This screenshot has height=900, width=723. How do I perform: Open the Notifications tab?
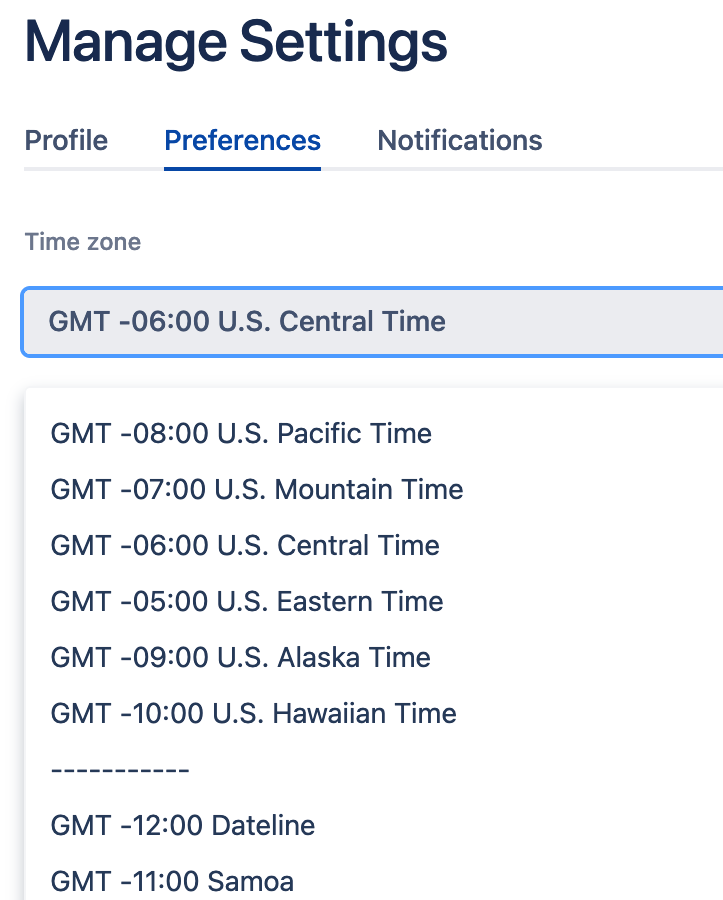coord(459,141)
